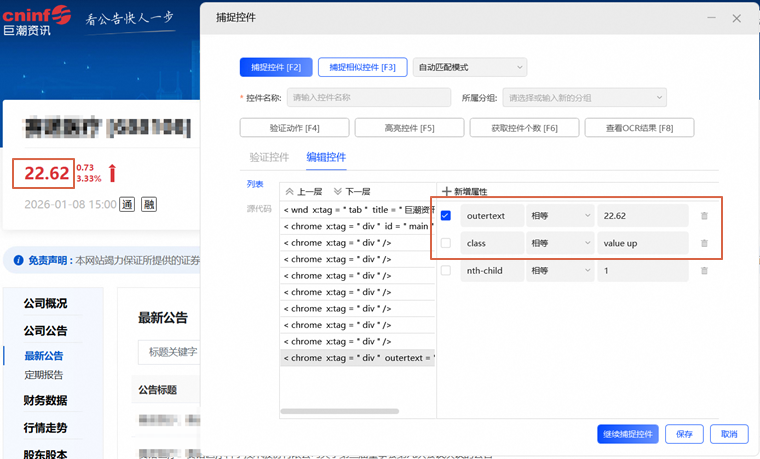
Task: Check the nth-child attribute checkbox
Action: pos(446,270)
